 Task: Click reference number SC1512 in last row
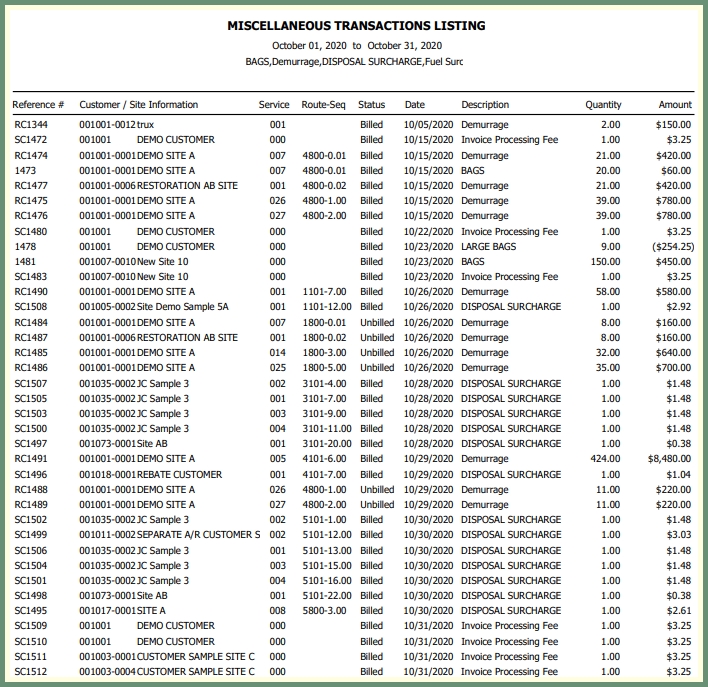point(31,672)
